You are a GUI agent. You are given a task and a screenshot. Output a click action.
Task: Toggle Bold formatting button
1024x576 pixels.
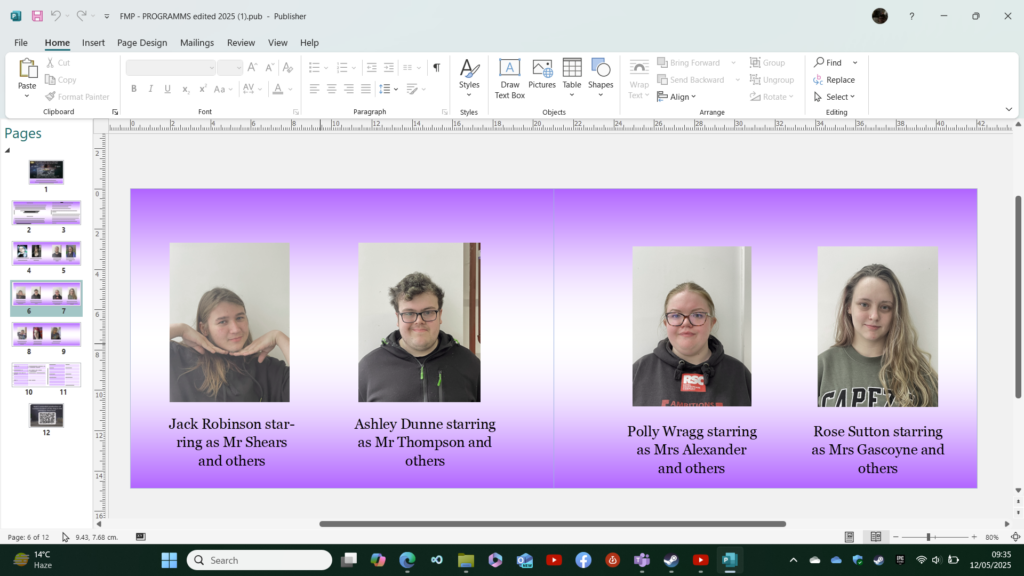(x=134, y=89)
